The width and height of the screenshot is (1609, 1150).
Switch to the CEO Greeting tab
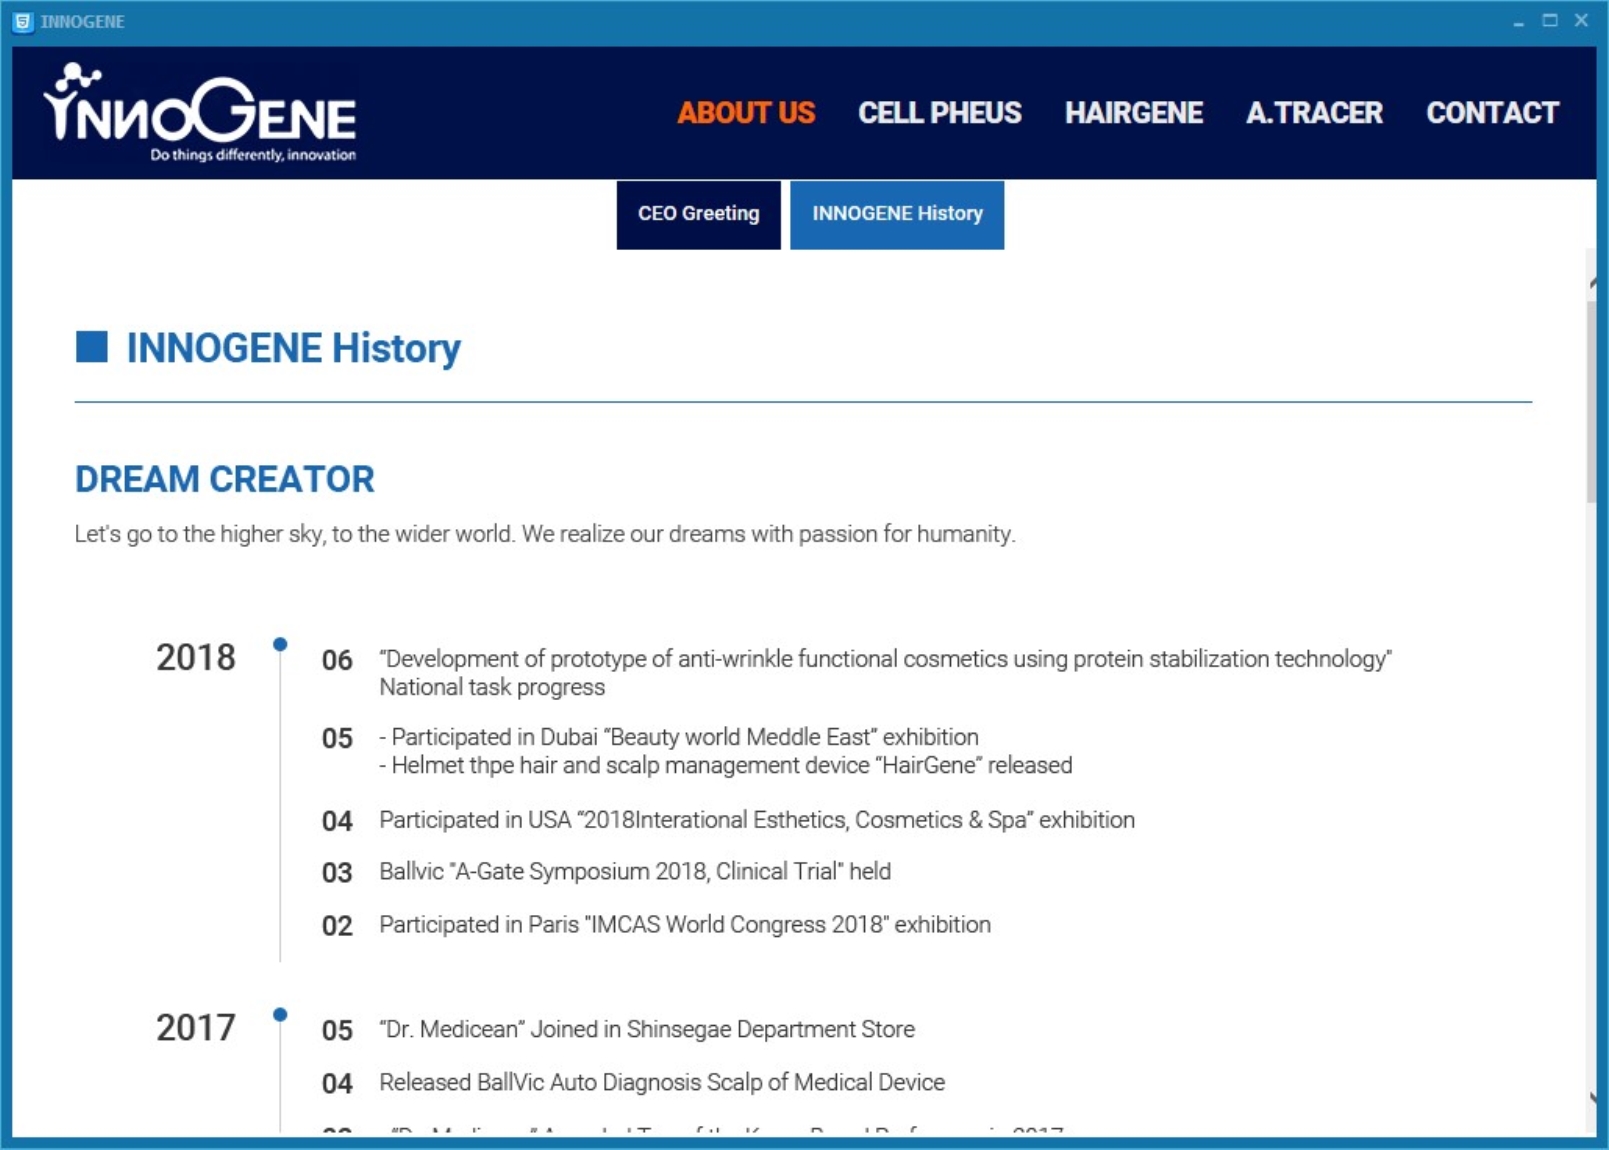[x=698, y=214]
